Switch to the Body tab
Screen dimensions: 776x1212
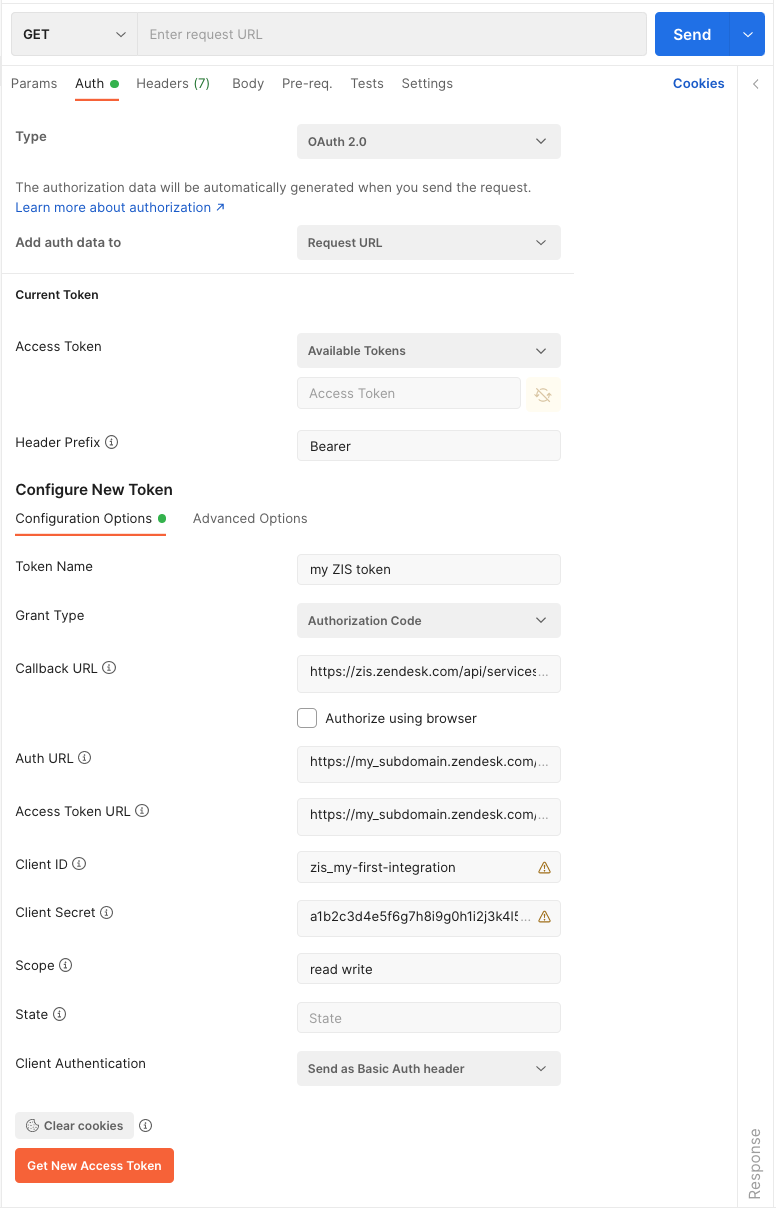click(x=248, y=84)
